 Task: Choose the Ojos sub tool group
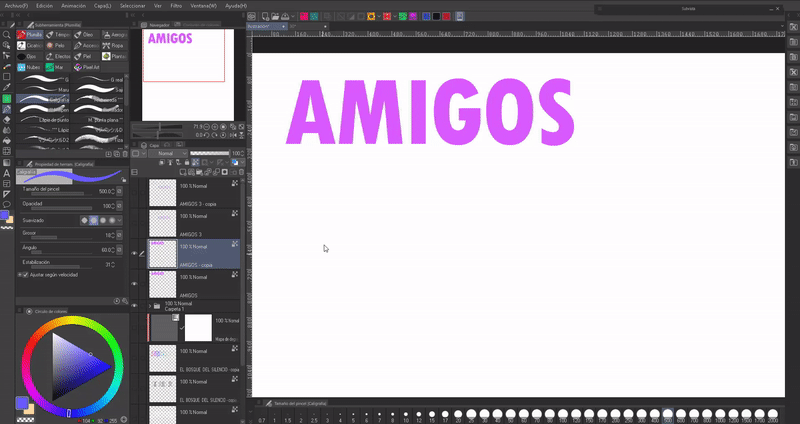click(30, 56)
